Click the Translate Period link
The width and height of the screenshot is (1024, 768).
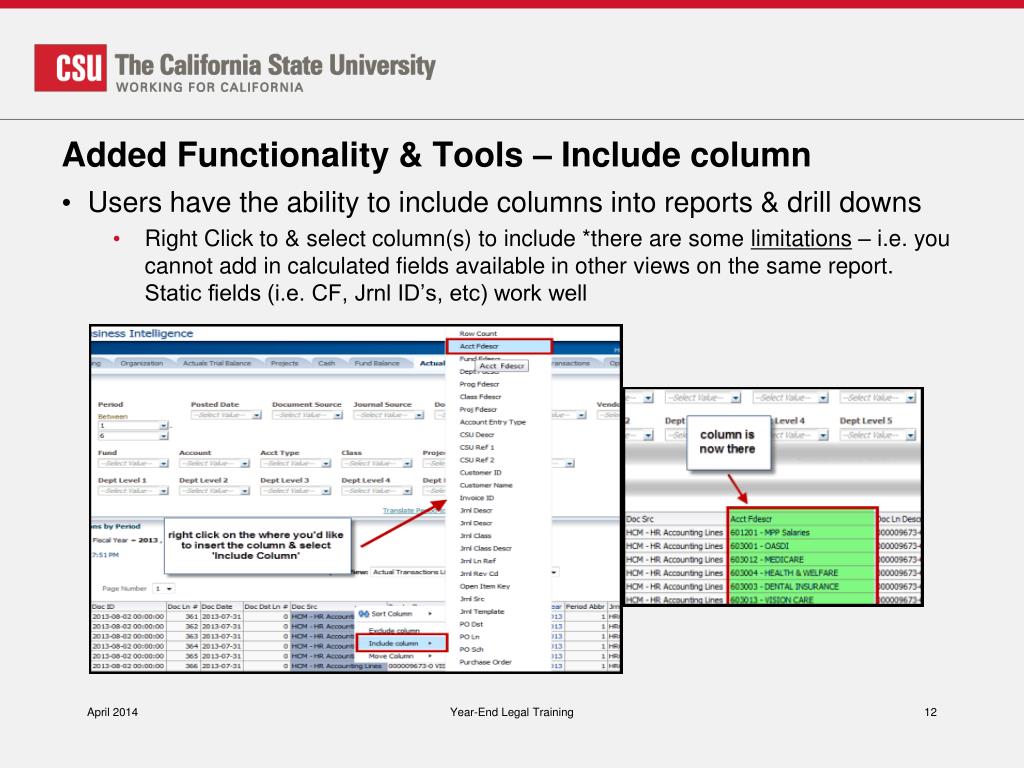coord(413,511)
